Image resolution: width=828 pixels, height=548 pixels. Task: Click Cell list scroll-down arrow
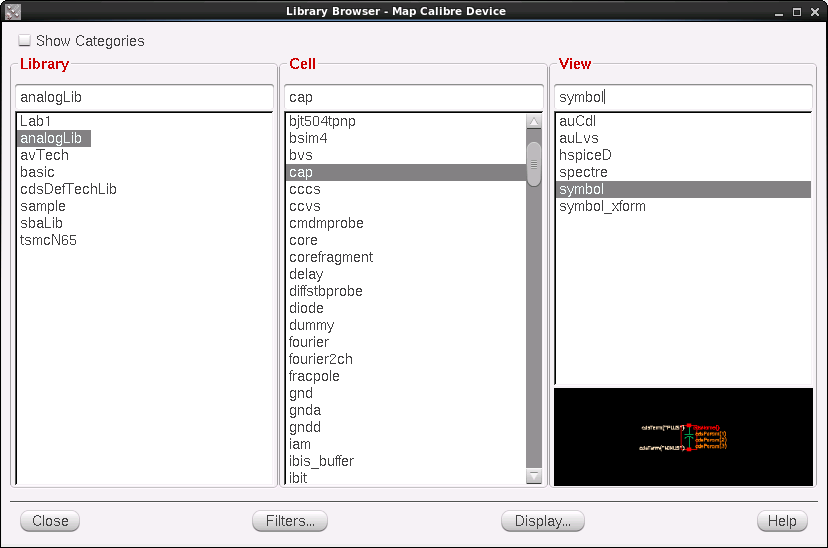pyautogui.click(x=534, y=476)
